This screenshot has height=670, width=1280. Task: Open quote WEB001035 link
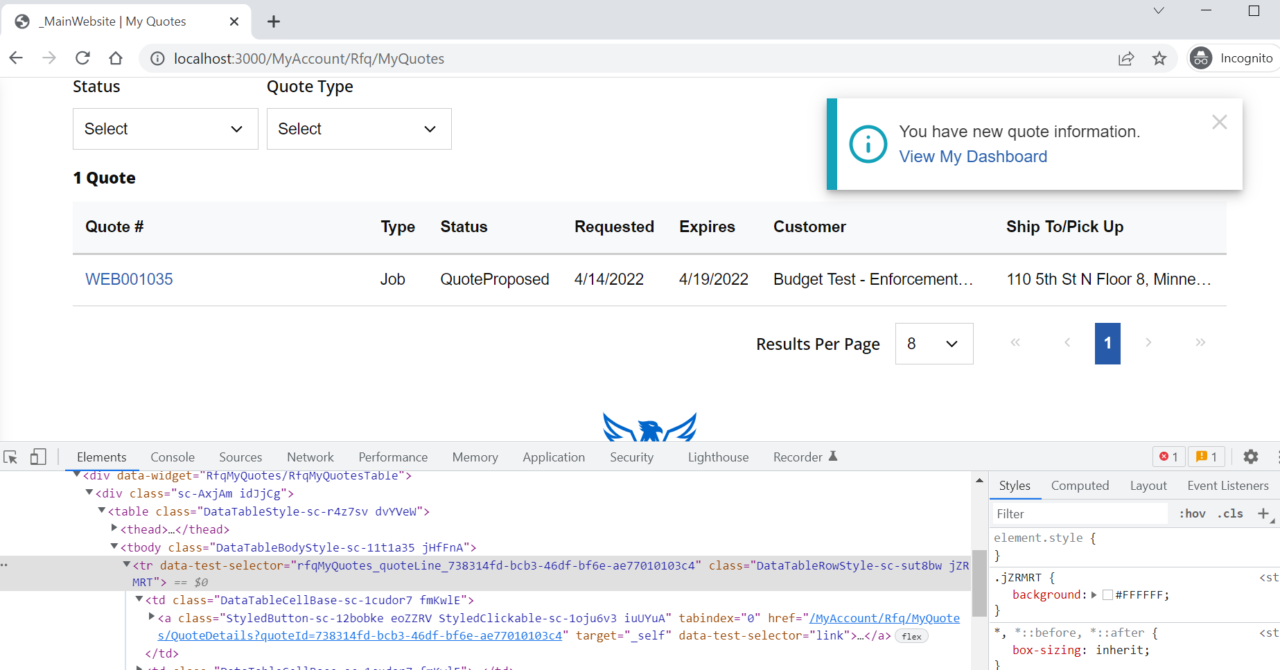[x=129, y=279]
